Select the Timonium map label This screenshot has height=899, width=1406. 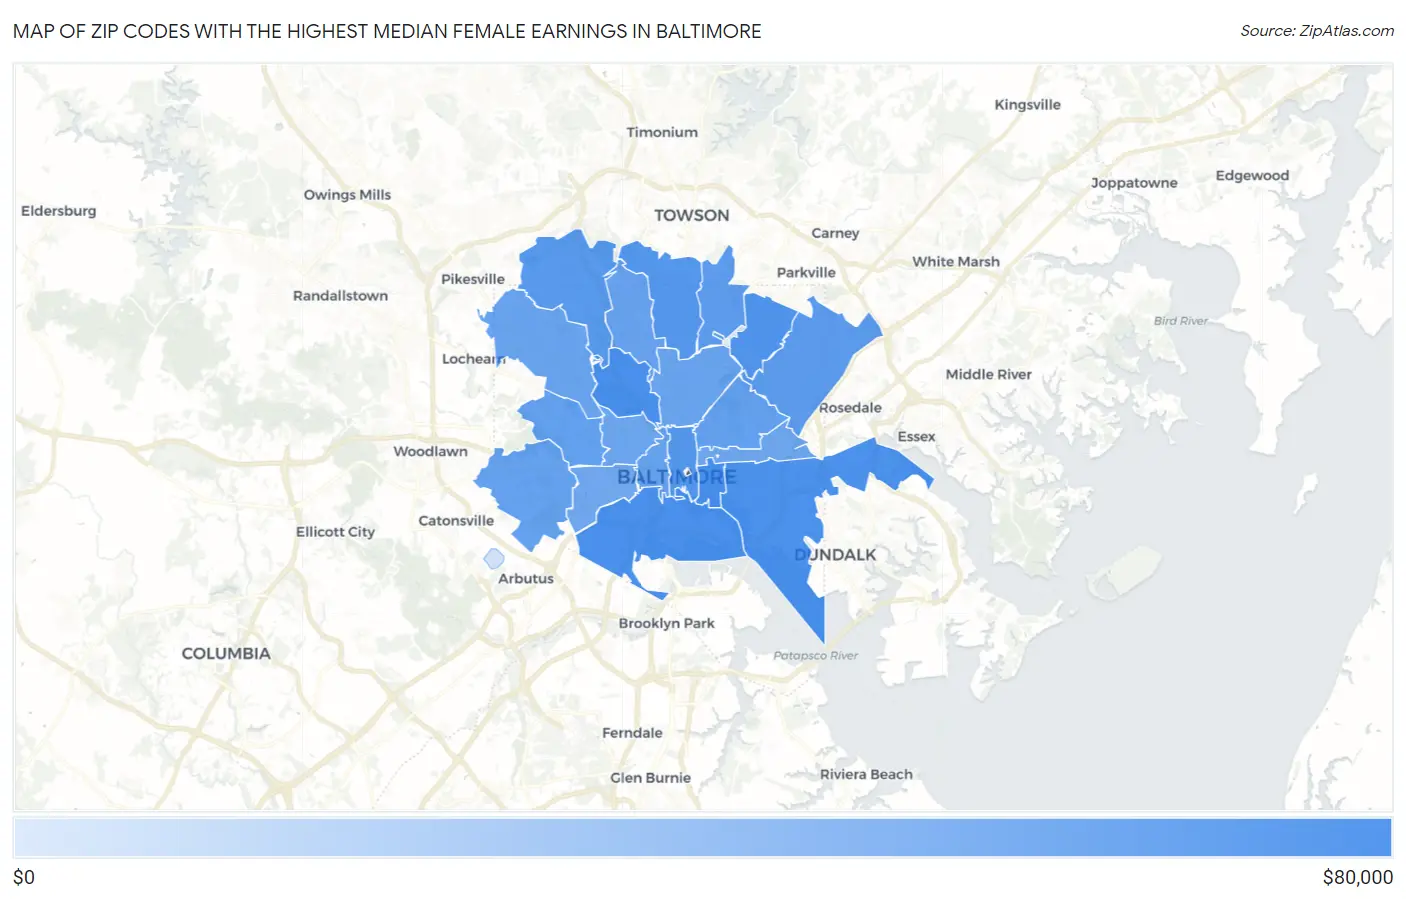point(662,132)
